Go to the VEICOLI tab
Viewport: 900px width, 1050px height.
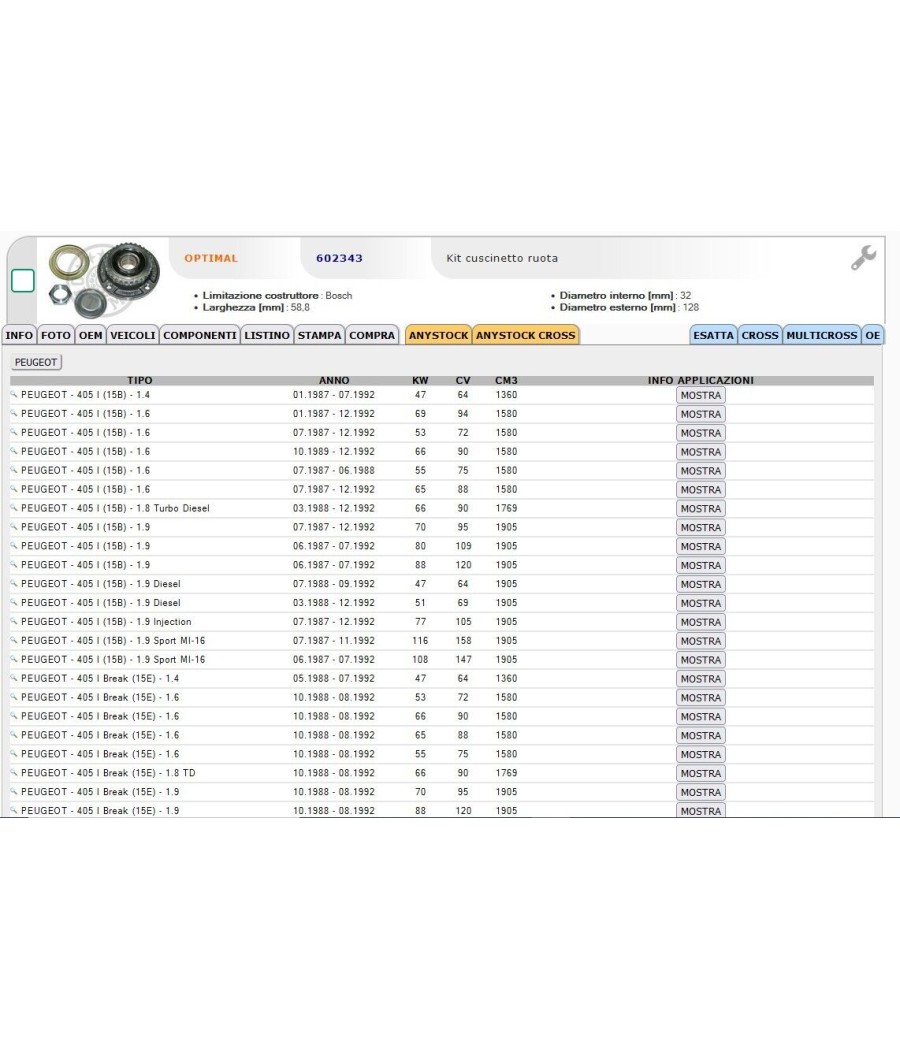pos(133,335)
